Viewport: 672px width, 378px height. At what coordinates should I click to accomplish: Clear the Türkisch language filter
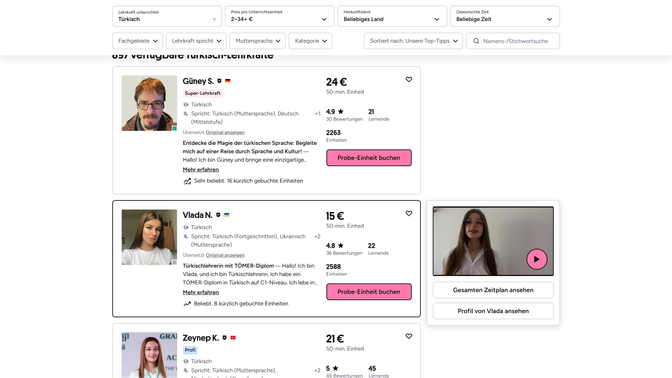[x=214, y=19]
